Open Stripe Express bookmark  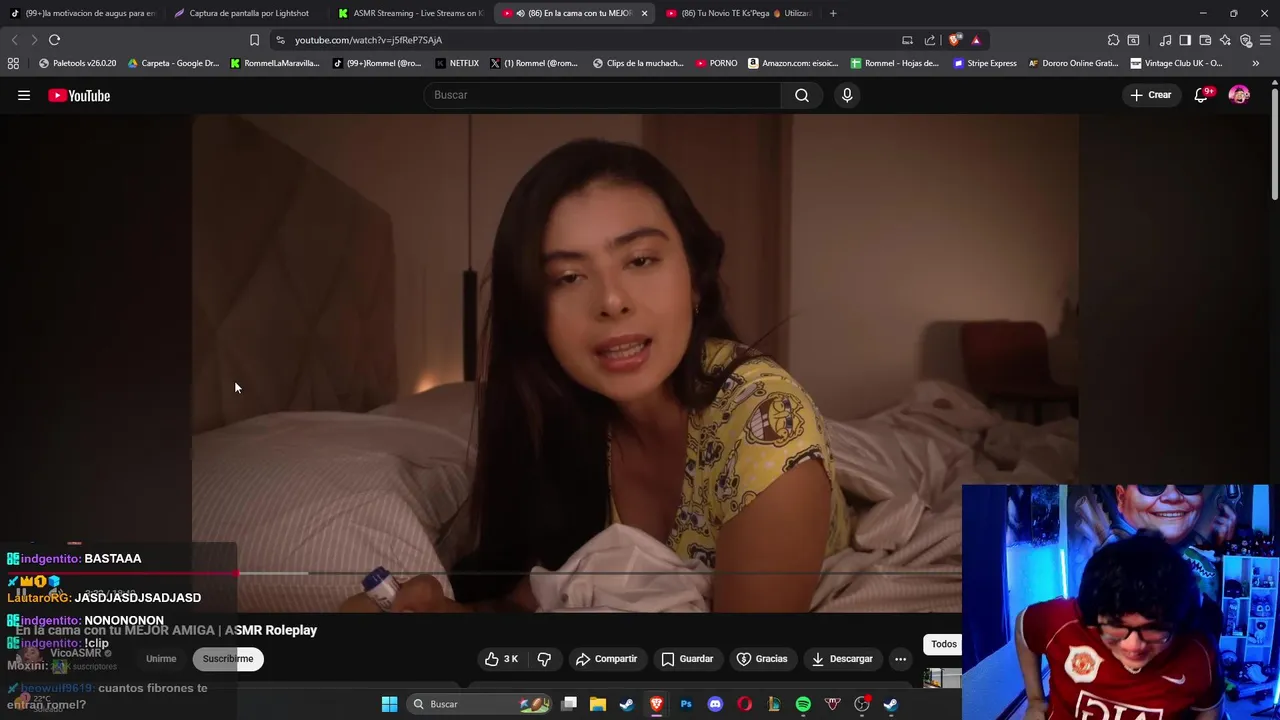pyautogui.click(x=985, y=63)
